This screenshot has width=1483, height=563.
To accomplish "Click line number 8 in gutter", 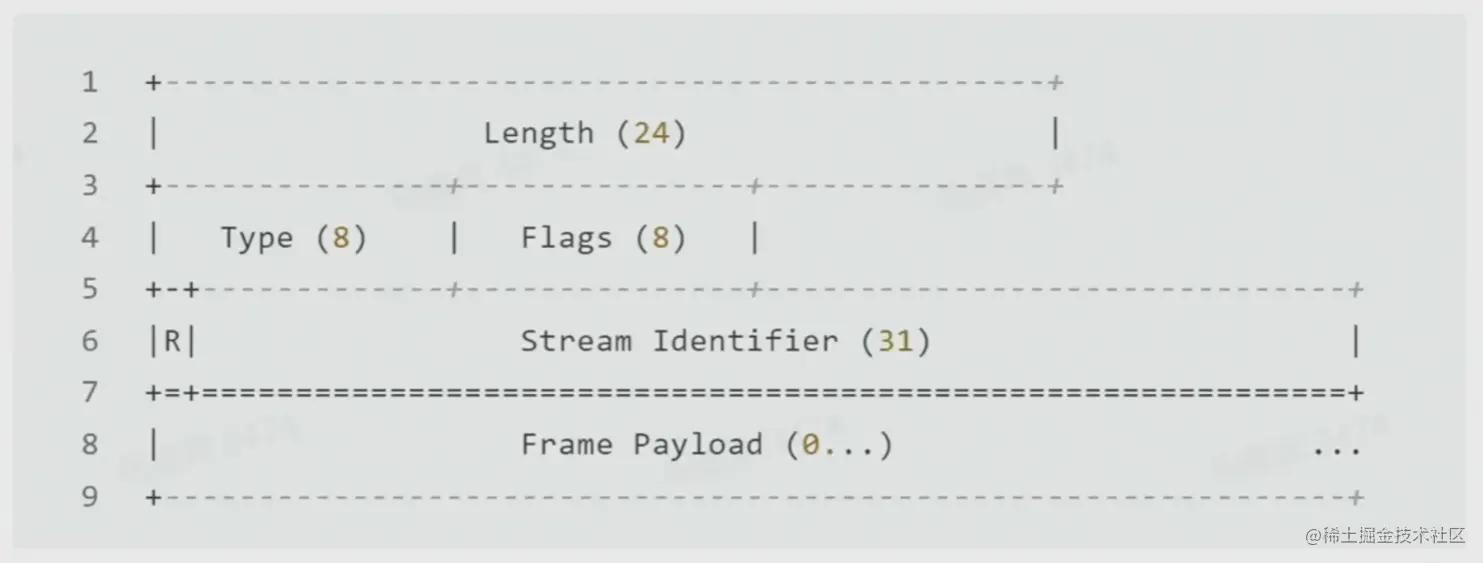I will pos(90,444).
